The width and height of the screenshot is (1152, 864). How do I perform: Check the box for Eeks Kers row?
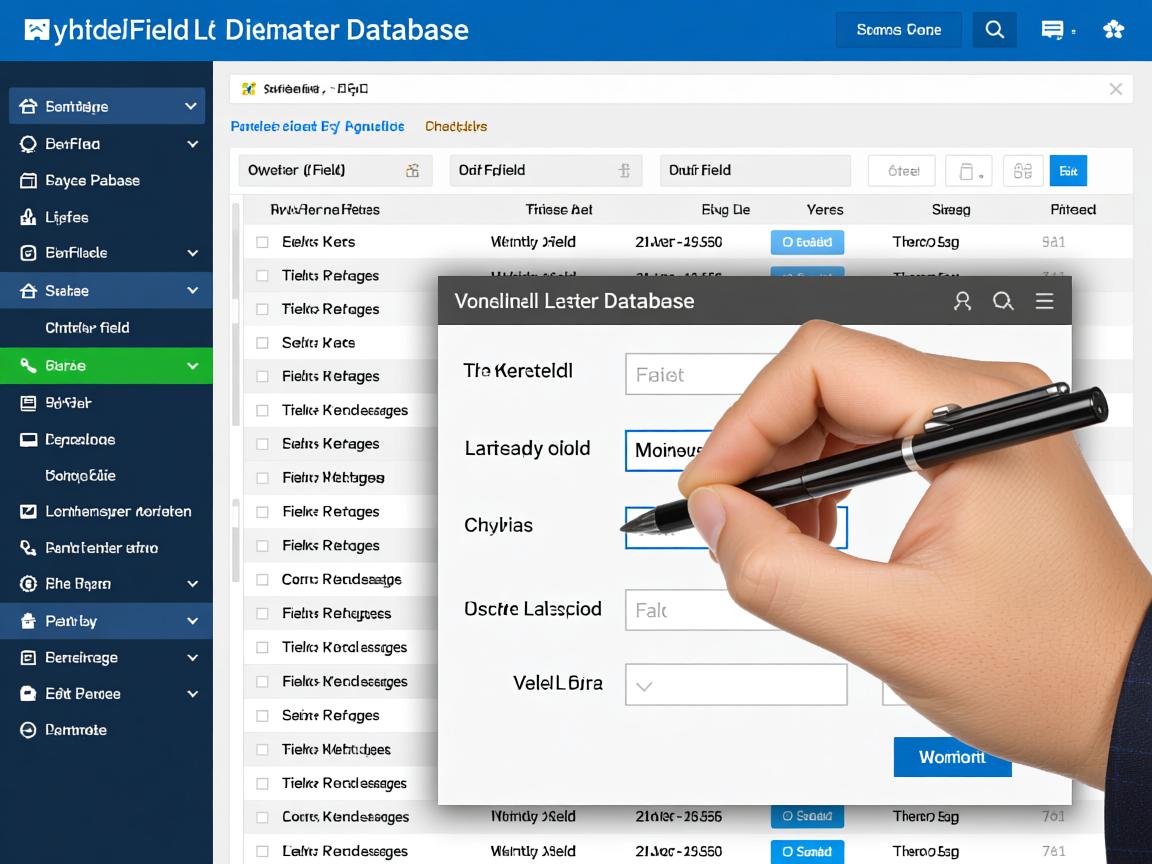[262, 242]
